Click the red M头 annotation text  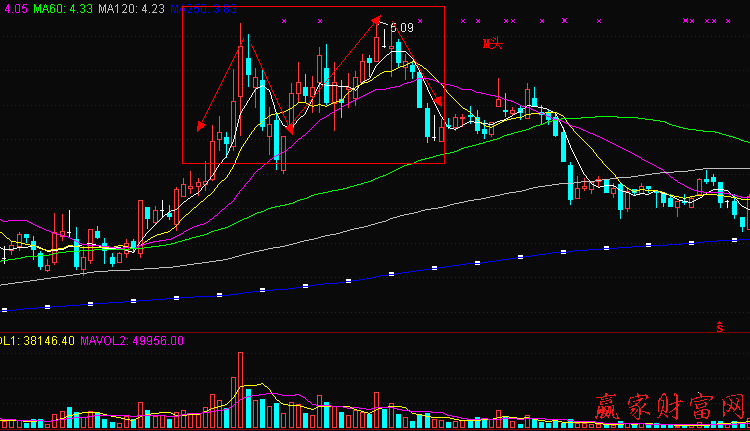coord(492,43)
